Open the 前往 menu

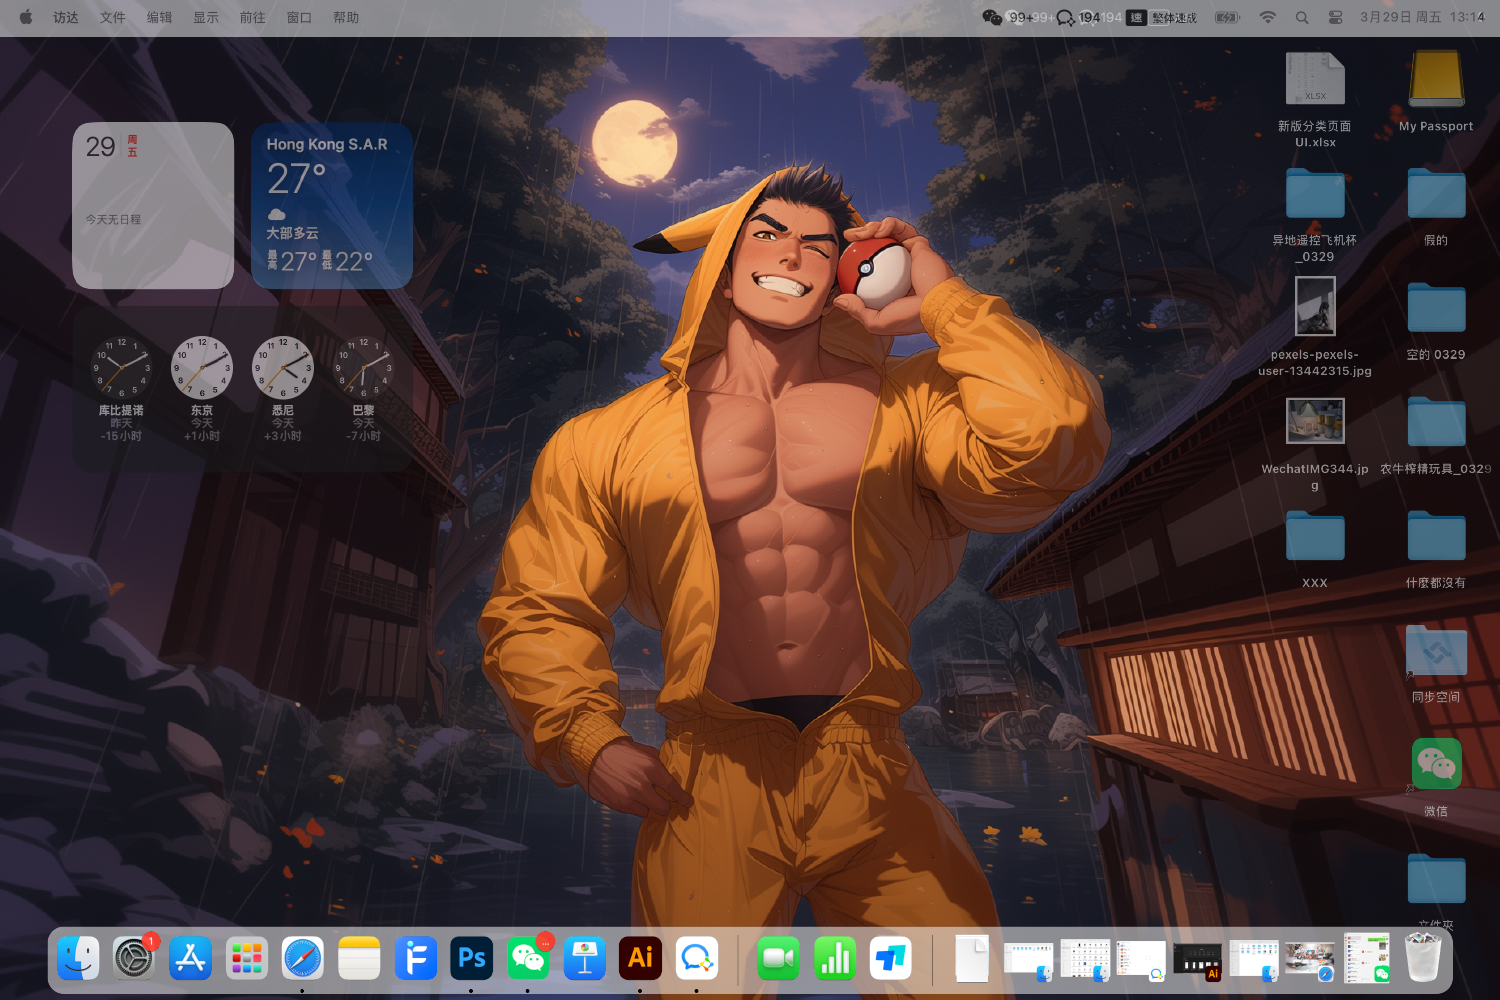pyautogui.click(x=252, y=18)
